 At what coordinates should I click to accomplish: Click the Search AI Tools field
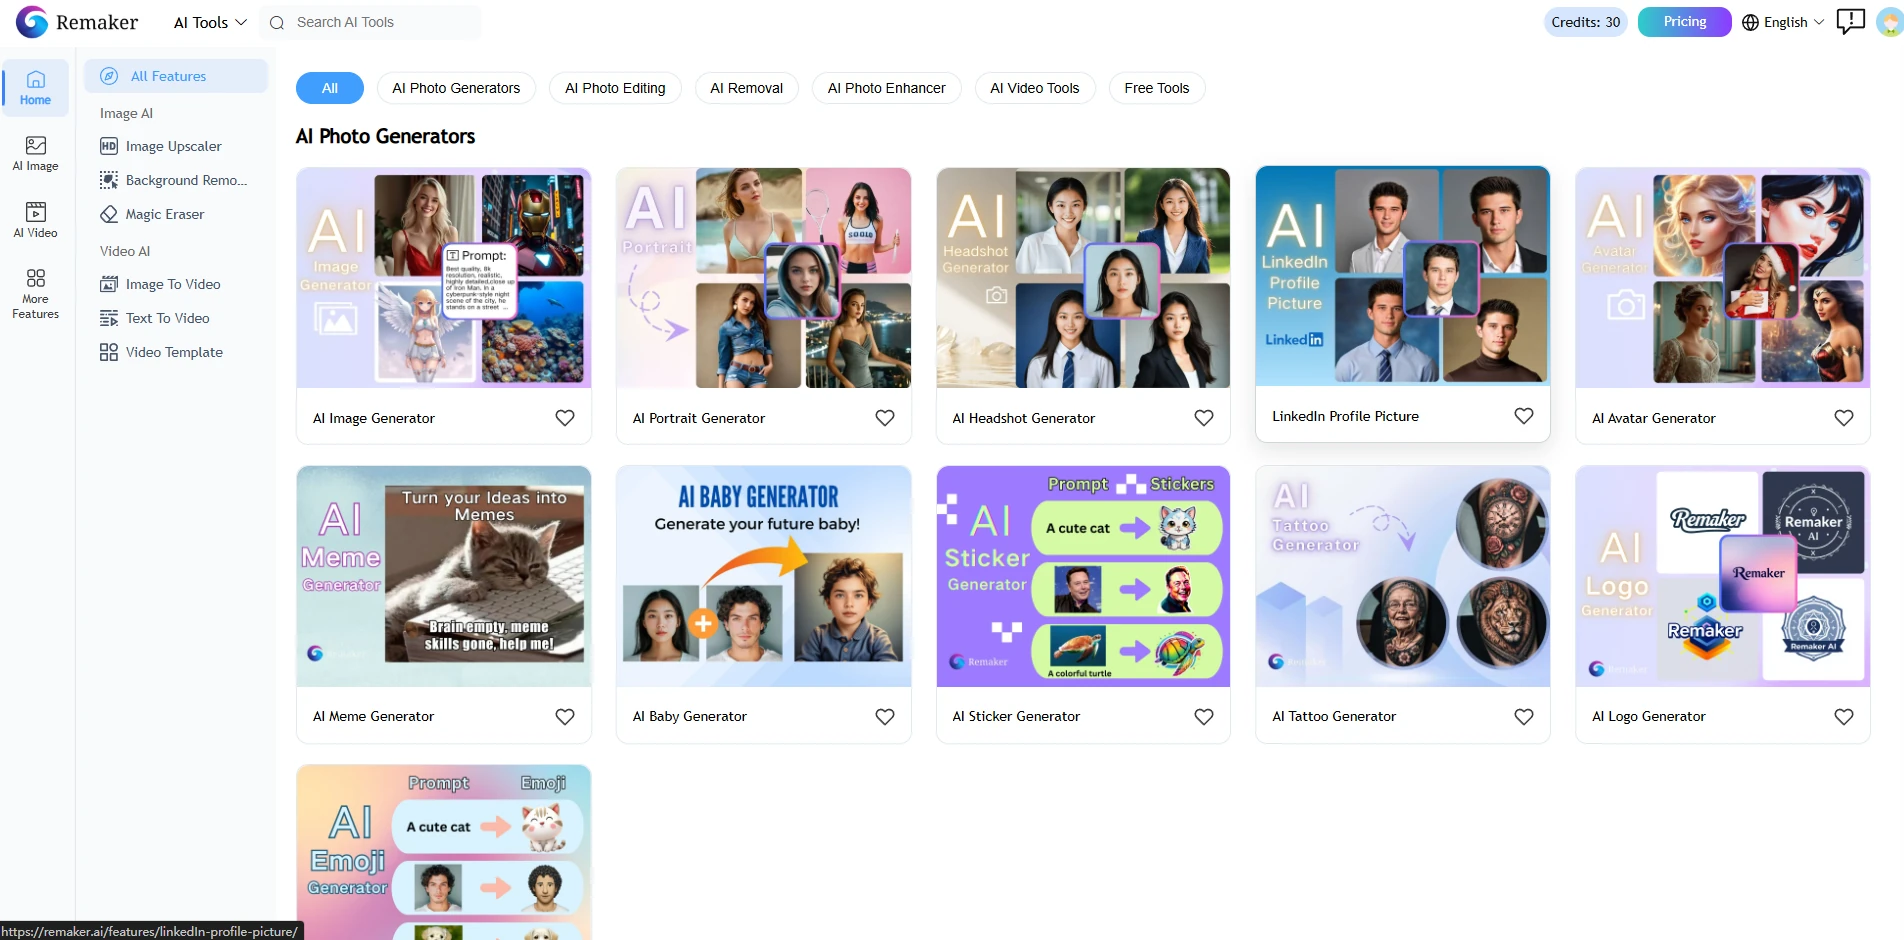371,22
